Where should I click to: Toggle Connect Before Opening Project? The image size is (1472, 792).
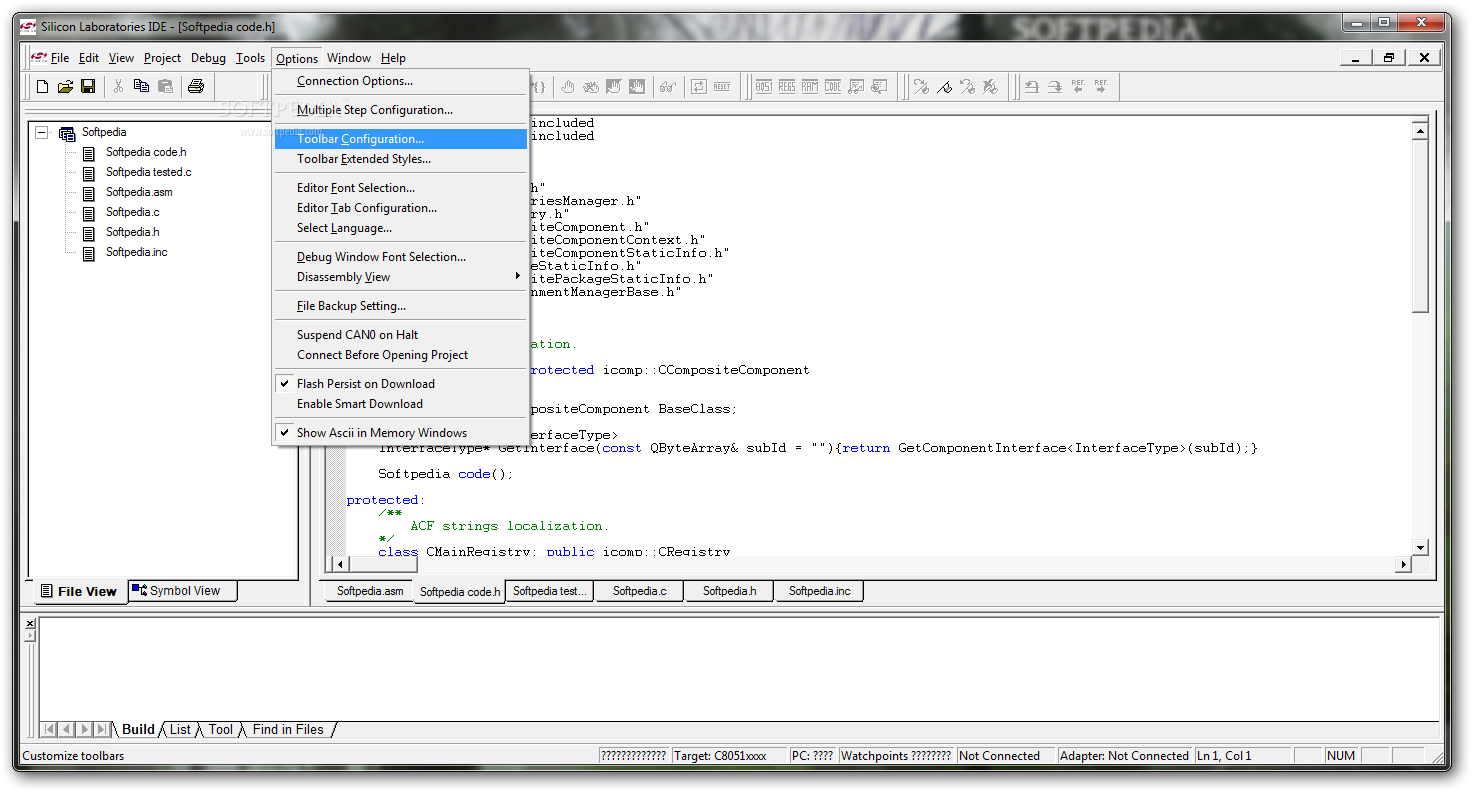click(x=400, y=355)
